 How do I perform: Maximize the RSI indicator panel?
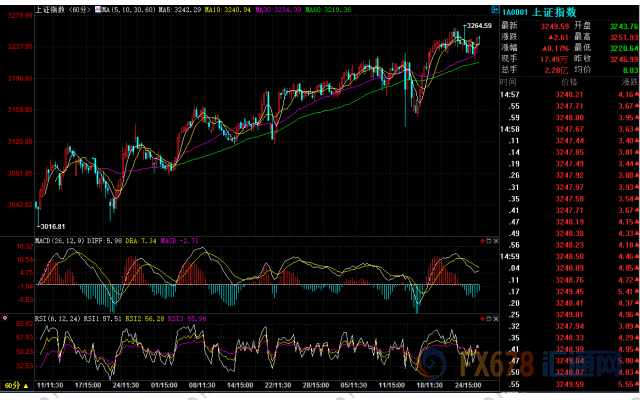tap(489, 318)
